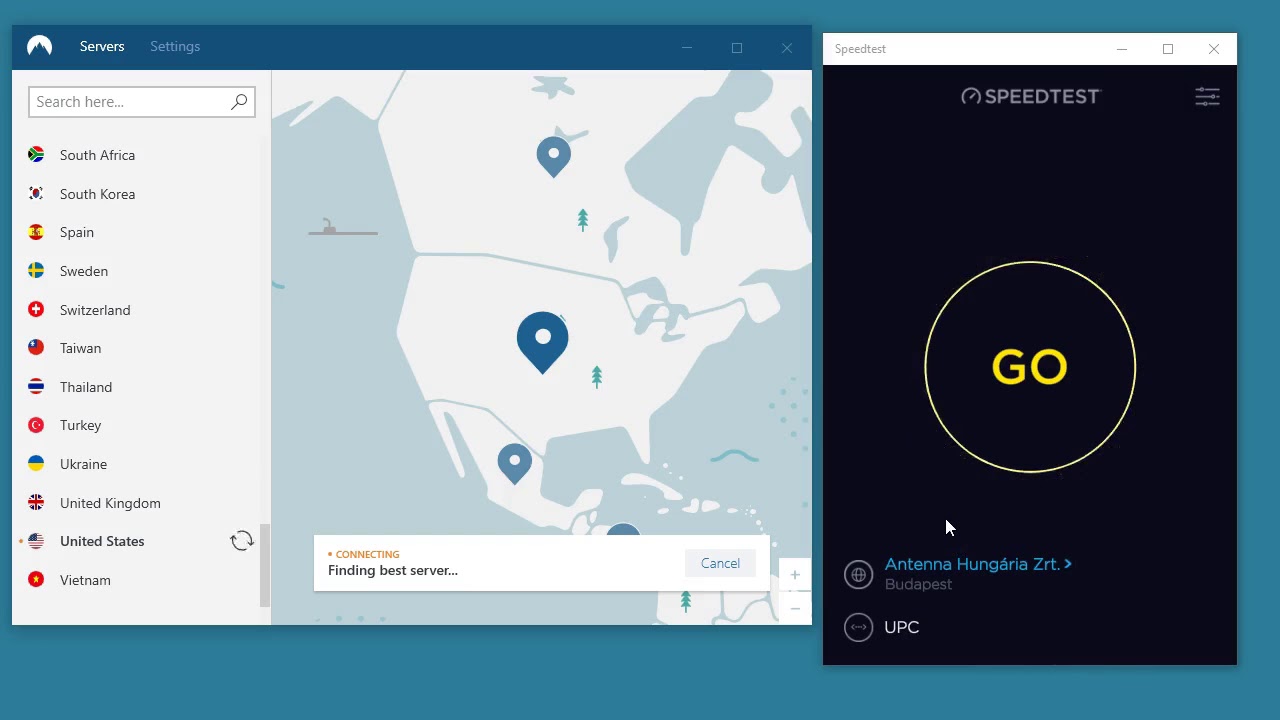Open the Servers tab
The width and height of the screenshot is (1280, 720).
(102, 46)
